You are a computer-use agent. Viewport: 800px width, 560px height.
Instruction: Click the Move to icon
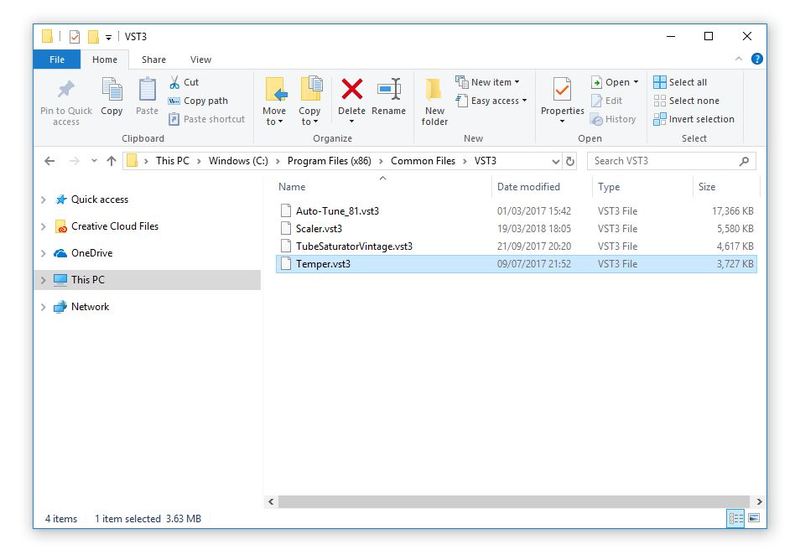coord(274,91)
